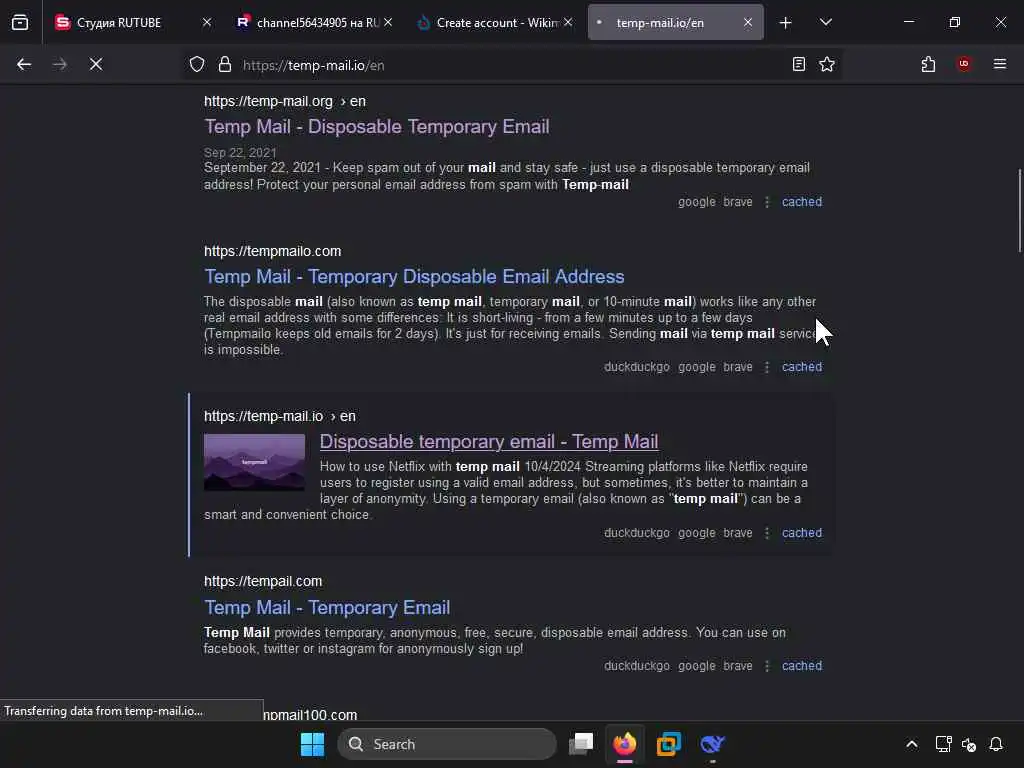
Task: Open the tracking protection shield icon
Action: point(197,65)
